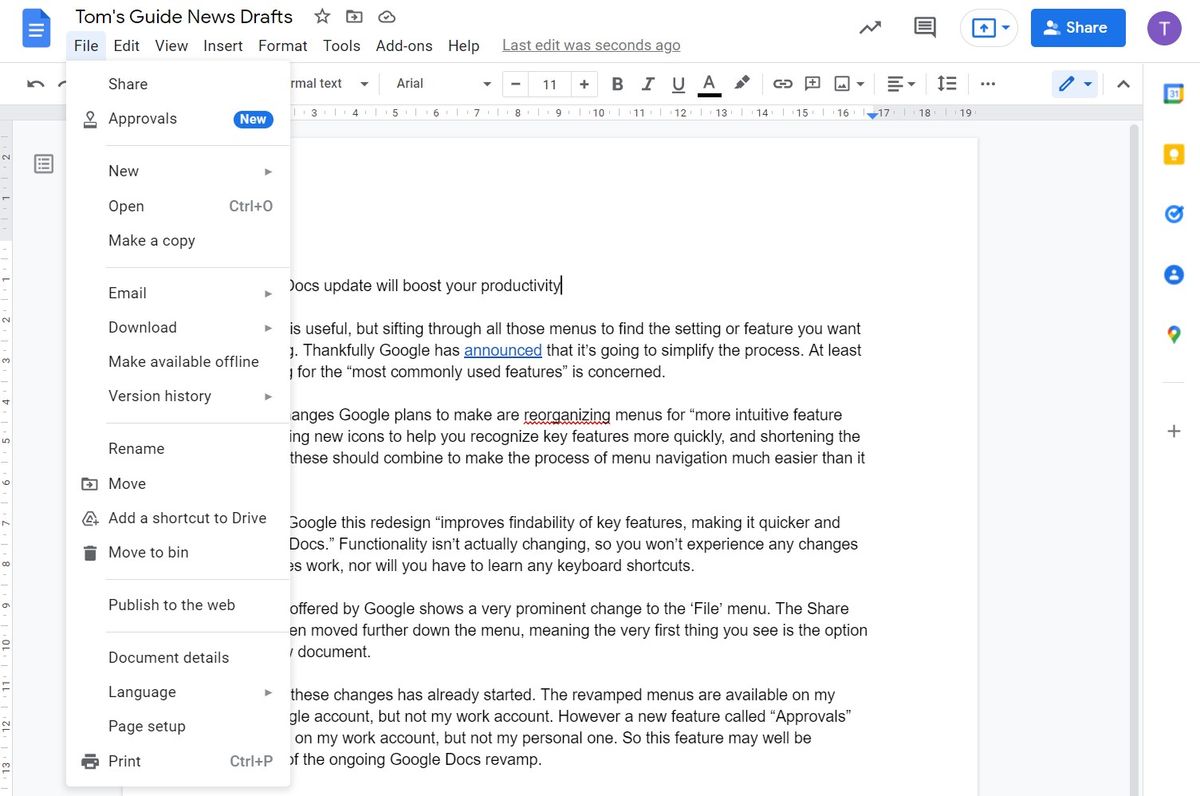Open the Google Calendar side panel
Viewport: 1200px width, 796px height.
pos(1173,94)
